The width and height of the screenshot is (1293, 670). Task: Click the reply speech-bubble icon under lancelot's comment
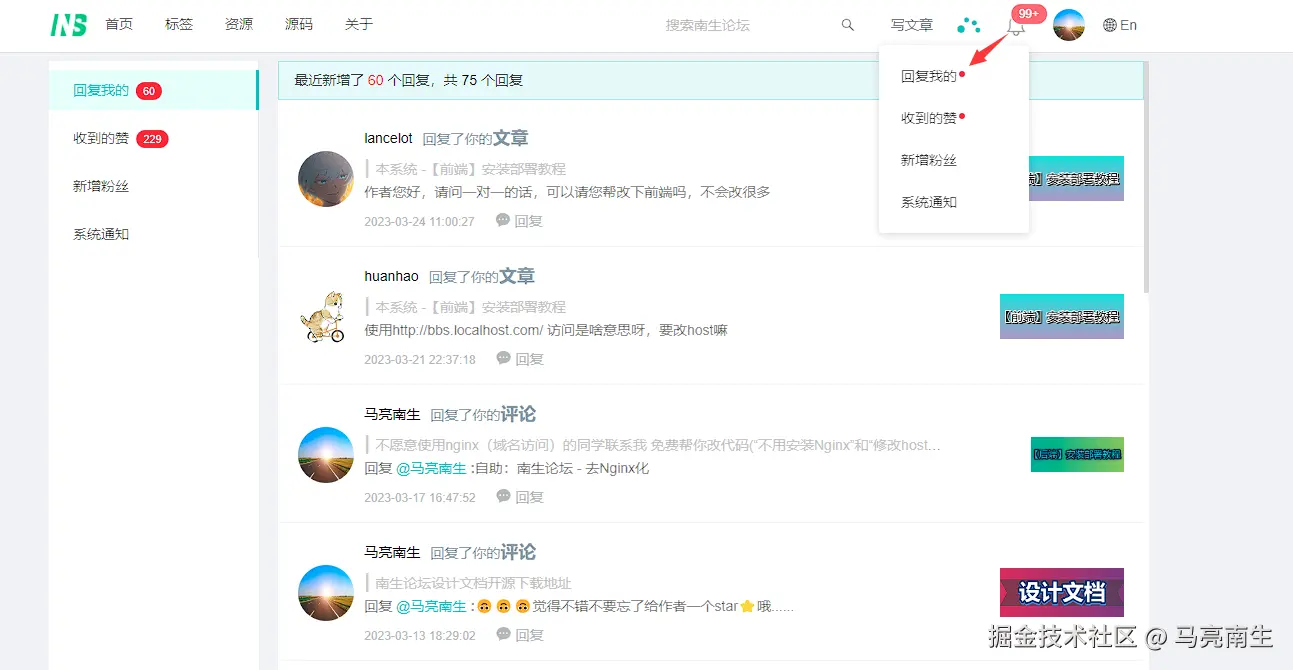[x=502, y=220]
